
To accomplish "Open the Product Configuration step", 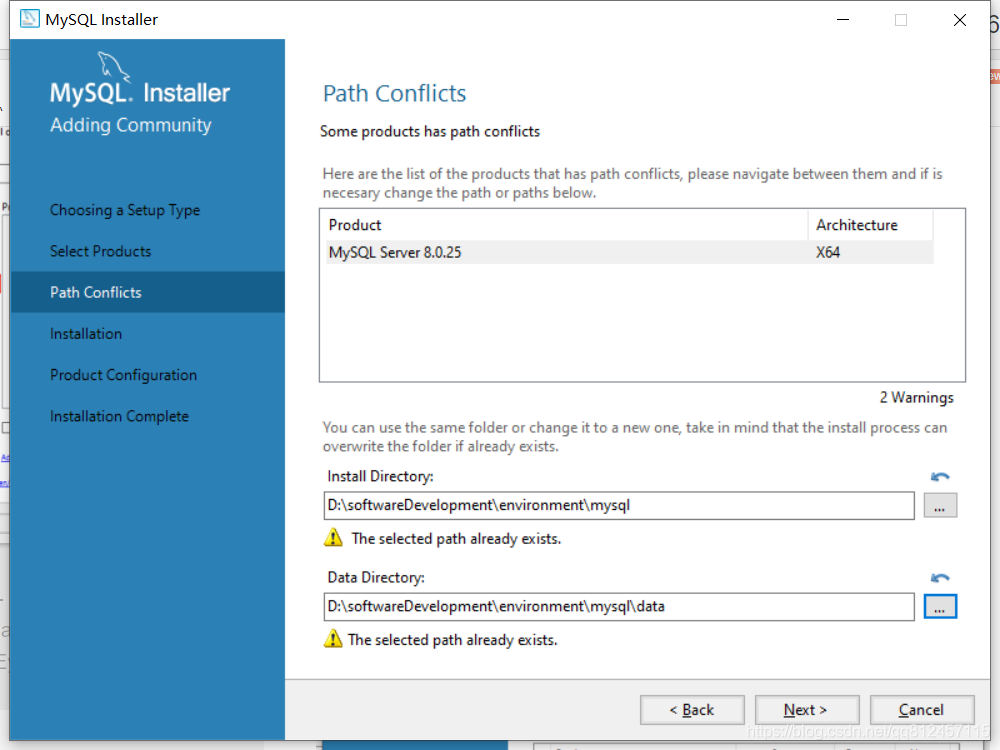I will 124,375.
